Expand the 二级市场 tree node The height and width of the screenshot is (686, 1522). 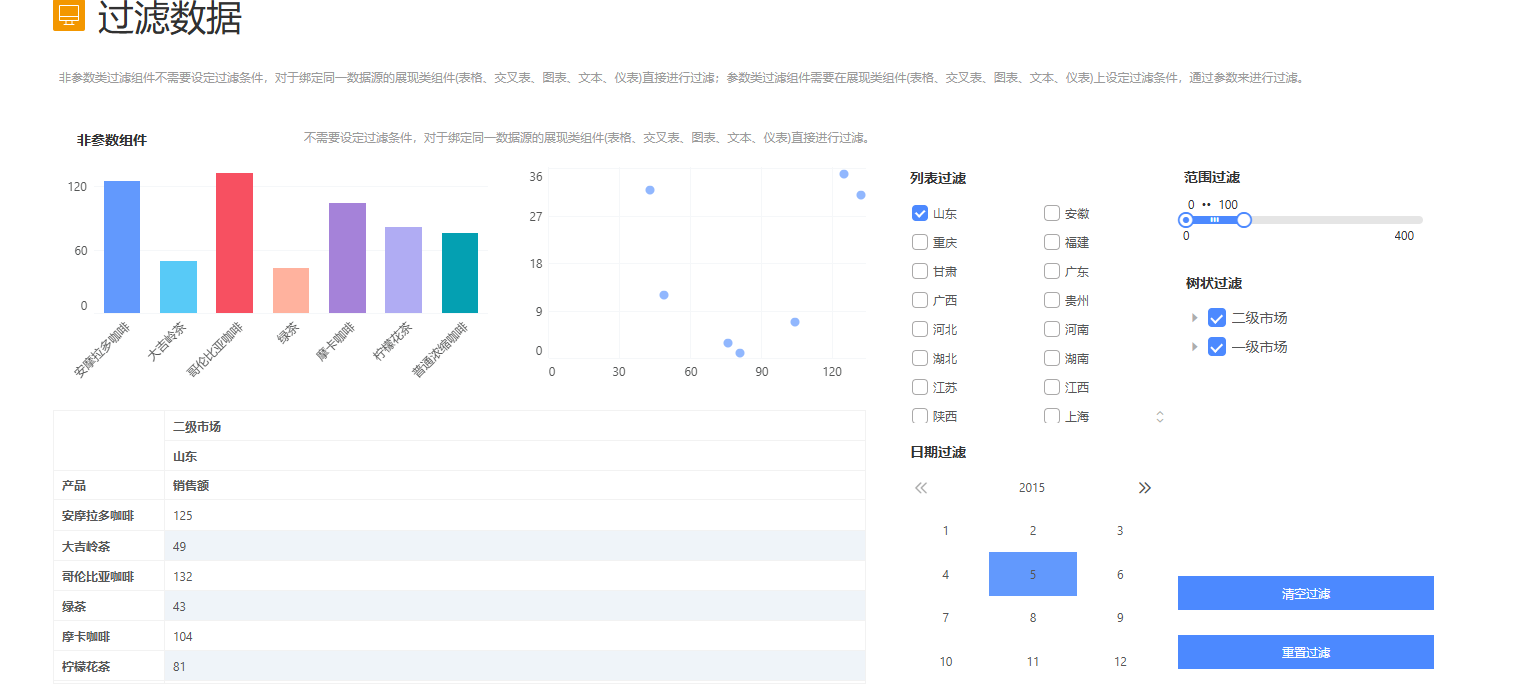1194,318
